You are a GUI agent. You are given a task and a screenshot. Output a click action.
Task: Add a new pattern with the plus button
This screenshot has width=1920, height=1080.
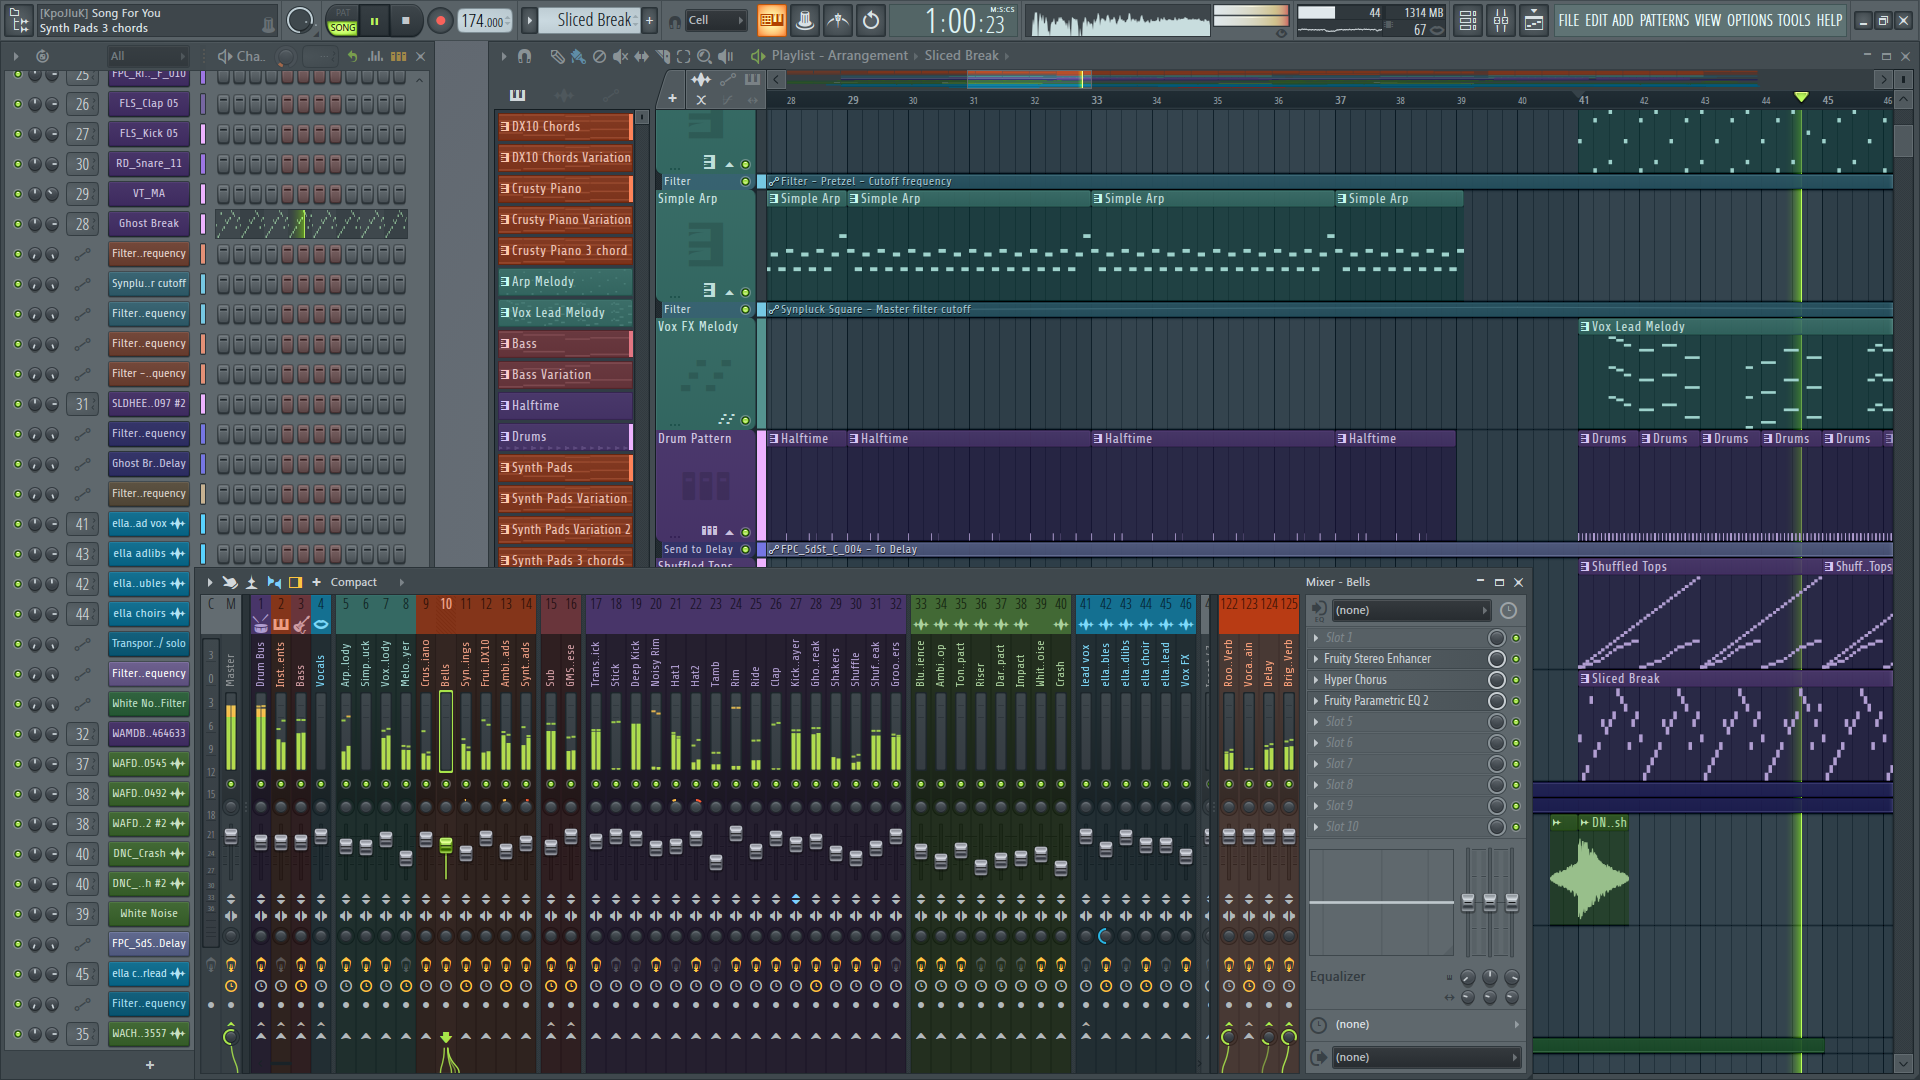point(649,20)
